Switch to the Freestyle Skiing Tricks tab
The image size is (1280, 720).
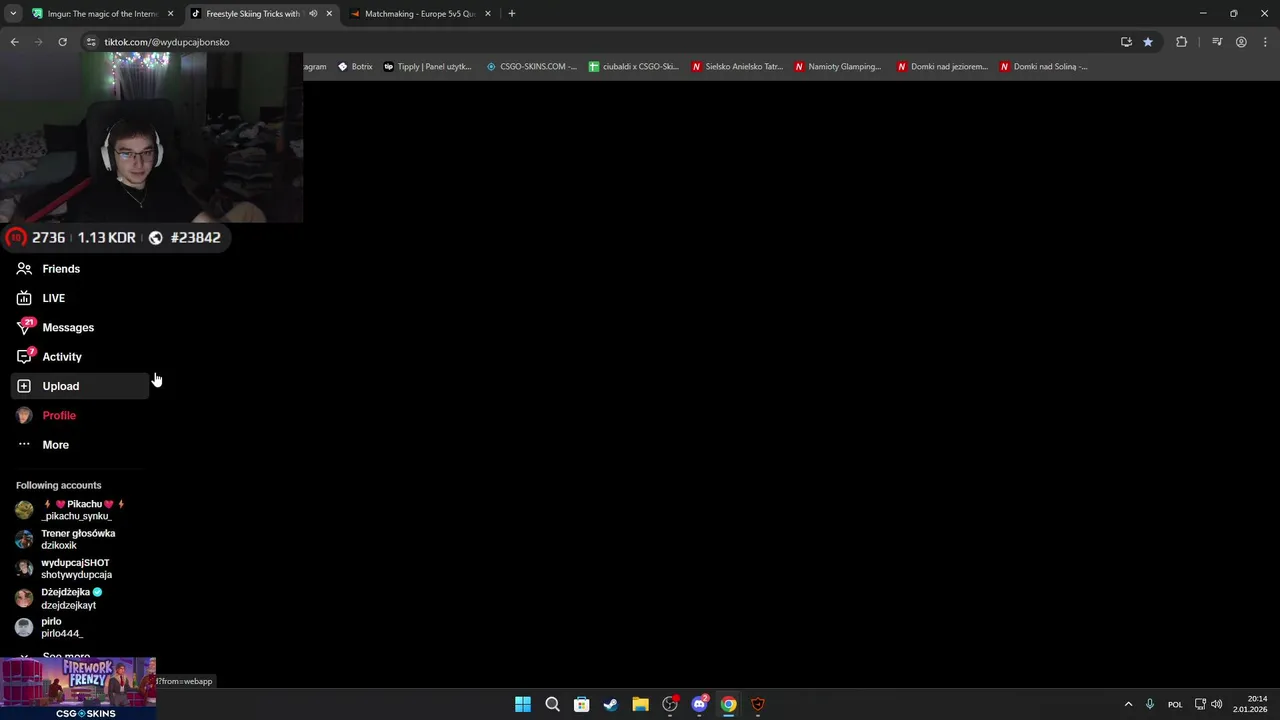pyautogui.click(x=253, y=14)
